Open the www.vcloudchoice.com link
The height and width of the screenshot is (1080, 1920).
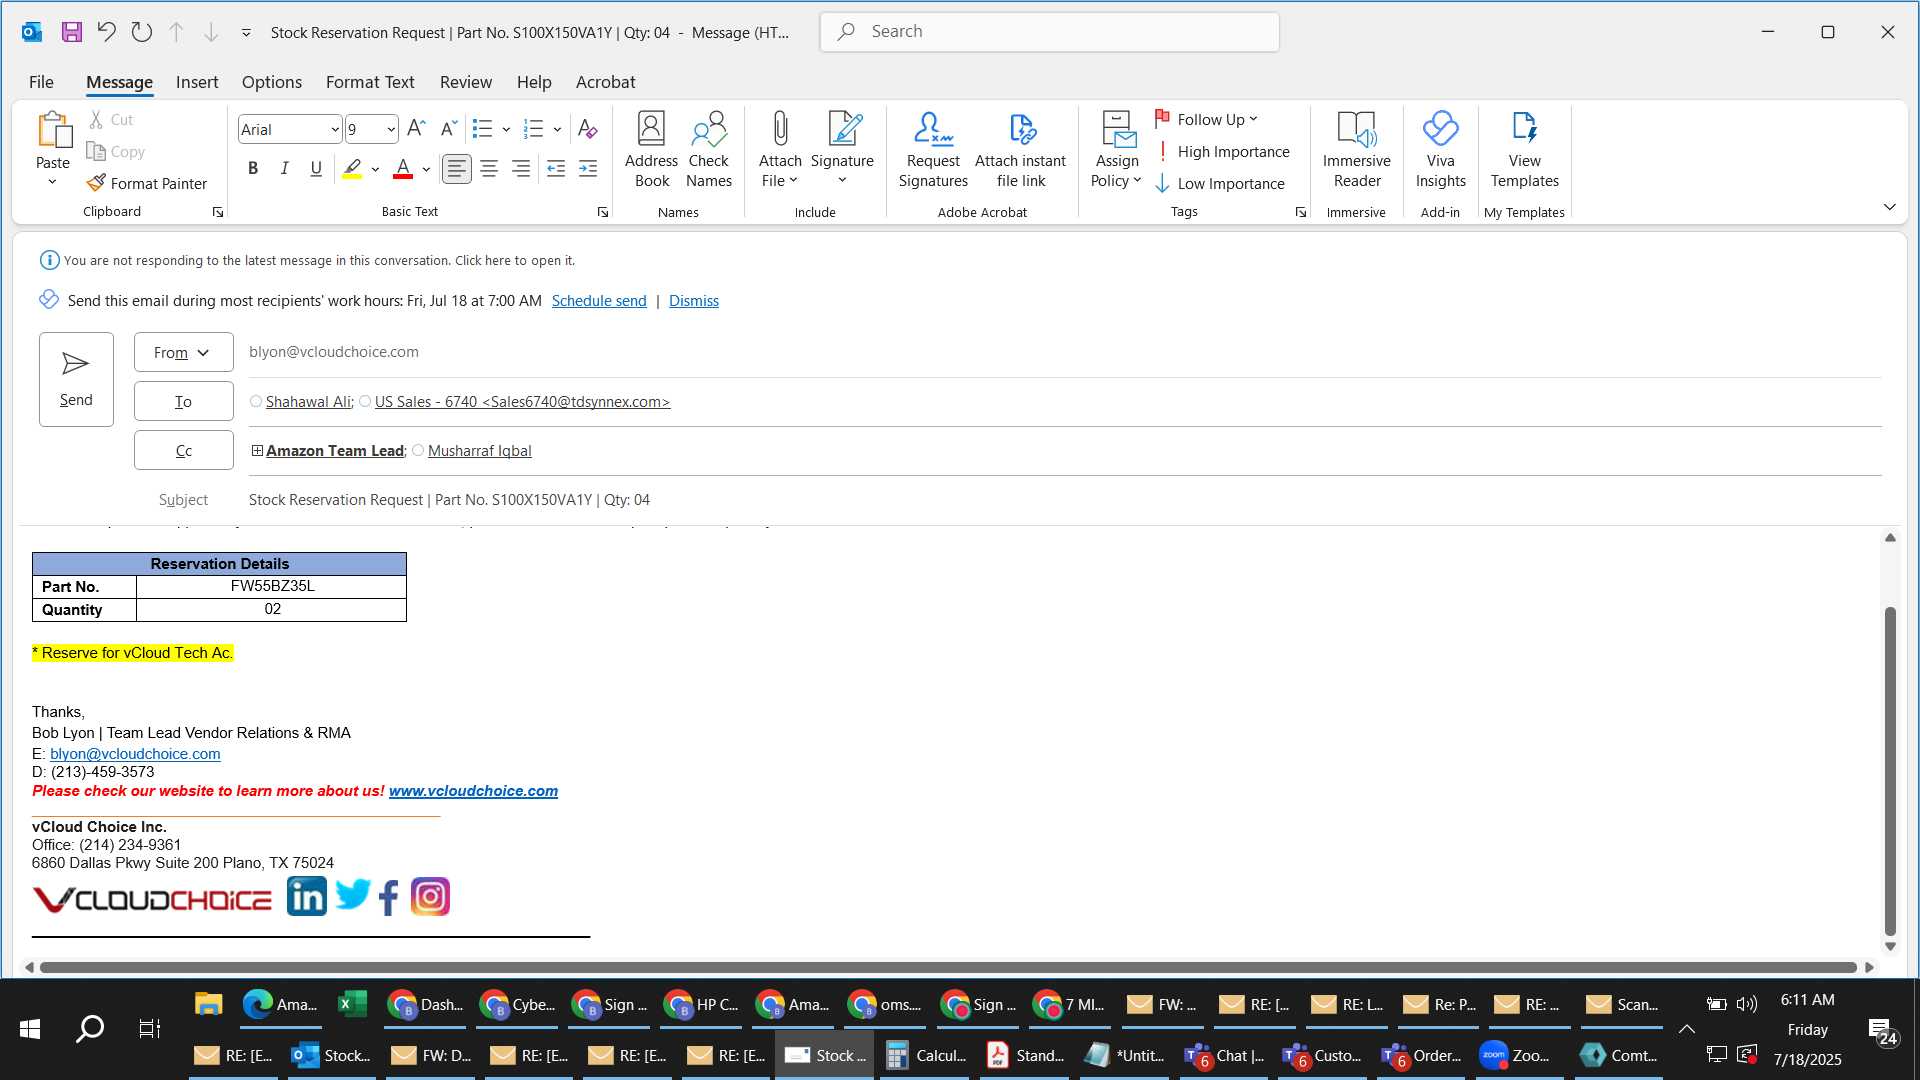473,791
